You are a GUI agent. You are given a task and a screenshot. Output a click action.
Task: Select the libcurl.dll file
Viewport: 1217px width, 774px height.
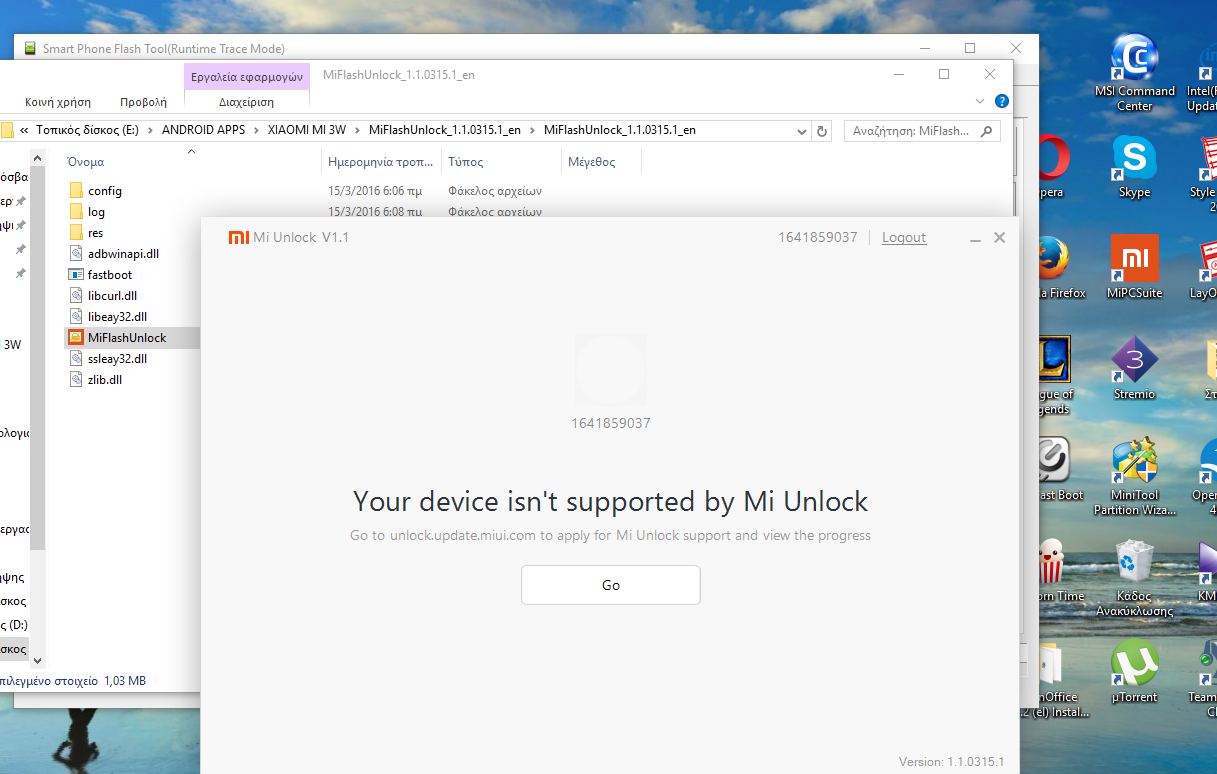pyautogui.click(x=102, y=295)
